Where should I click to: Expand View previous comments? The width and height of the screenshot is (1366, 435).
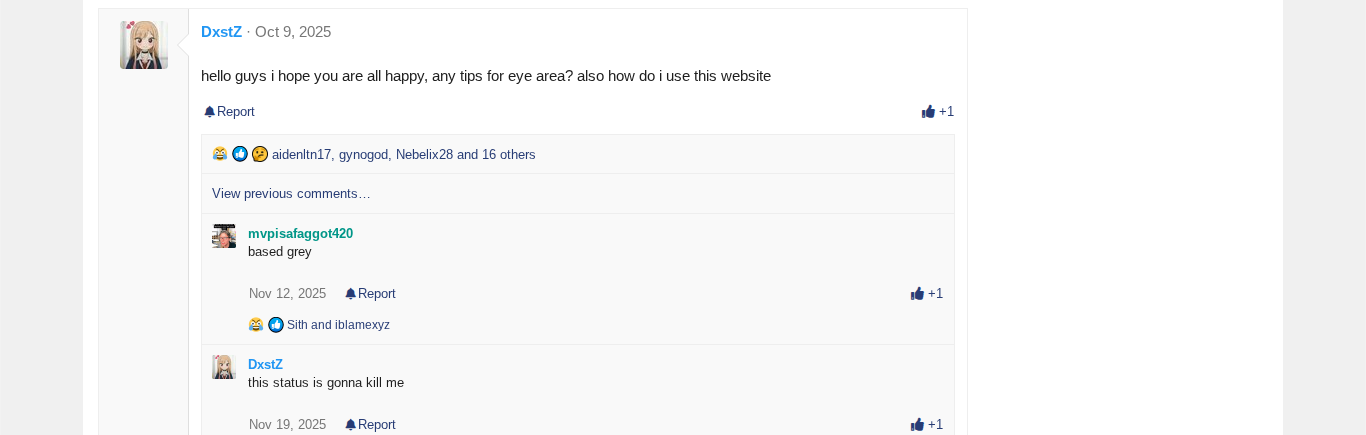tap(291, 194)
